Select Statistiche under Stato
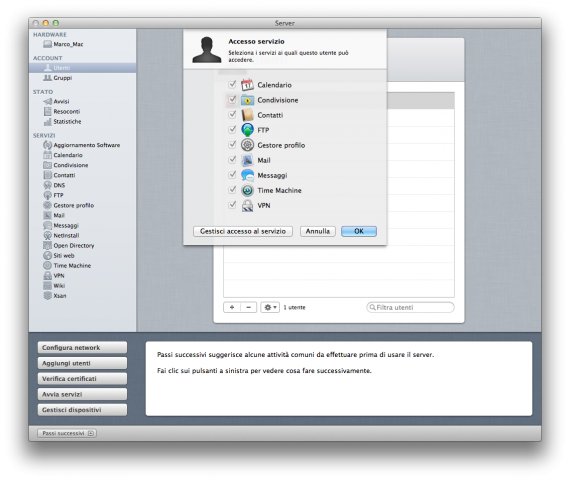The width and height of the screenshot is (570, 481). 67,121
